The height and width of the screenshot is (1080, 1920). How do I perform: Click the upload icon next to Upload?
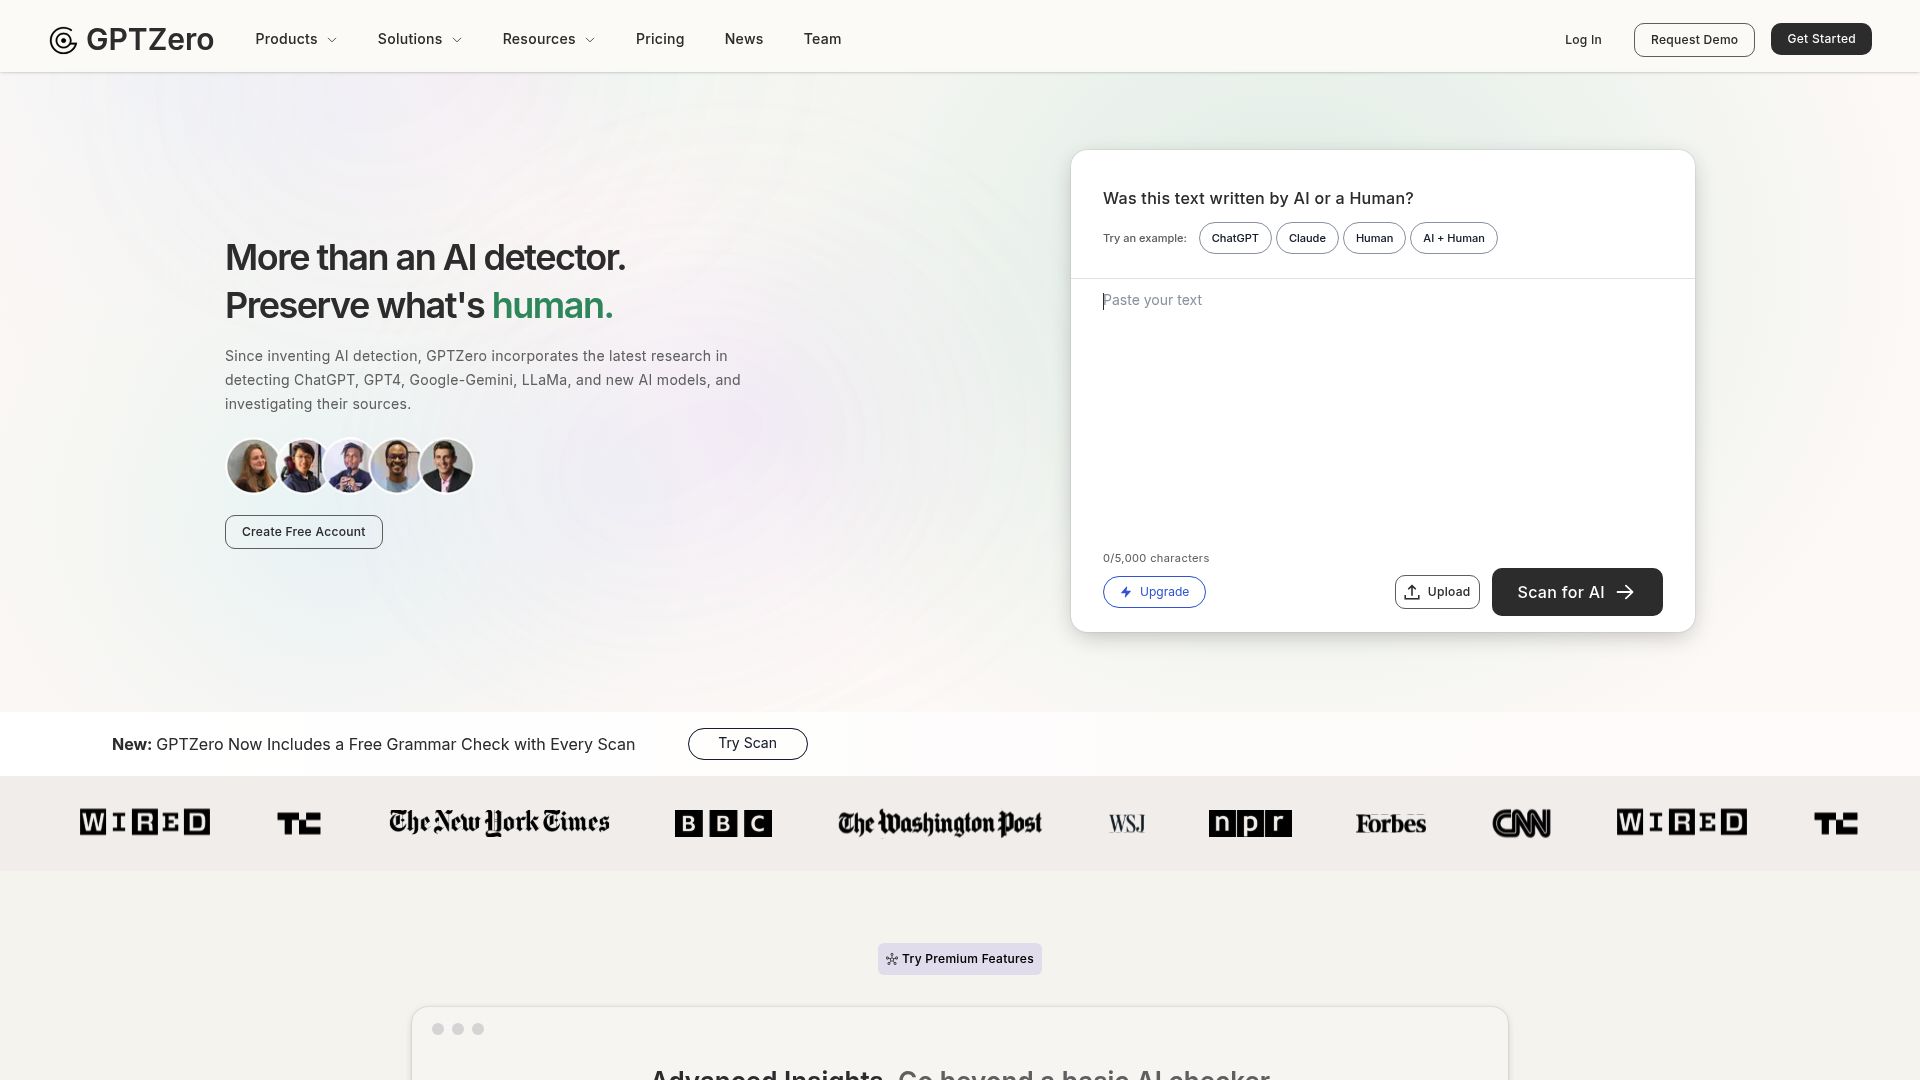[x=1412, y=591]
